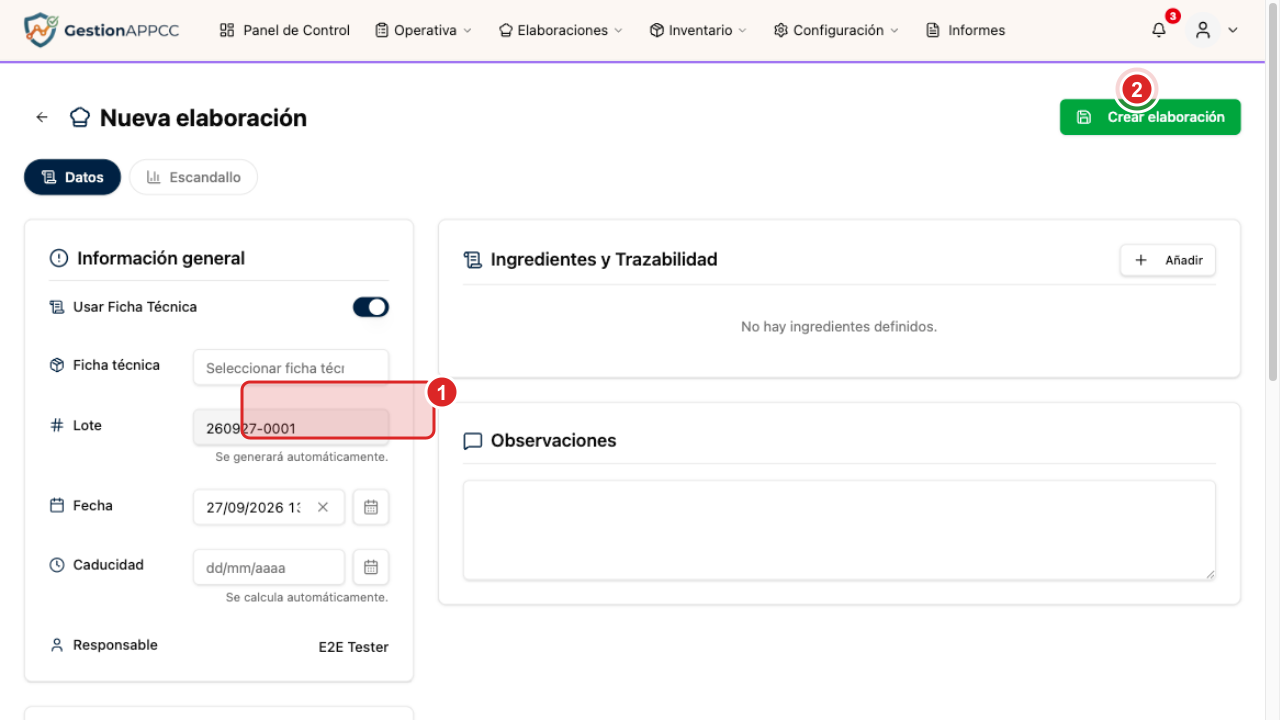Screen dimensions: 1280x720
Task: Open the notifications bell
Action: click(1159, 30)
